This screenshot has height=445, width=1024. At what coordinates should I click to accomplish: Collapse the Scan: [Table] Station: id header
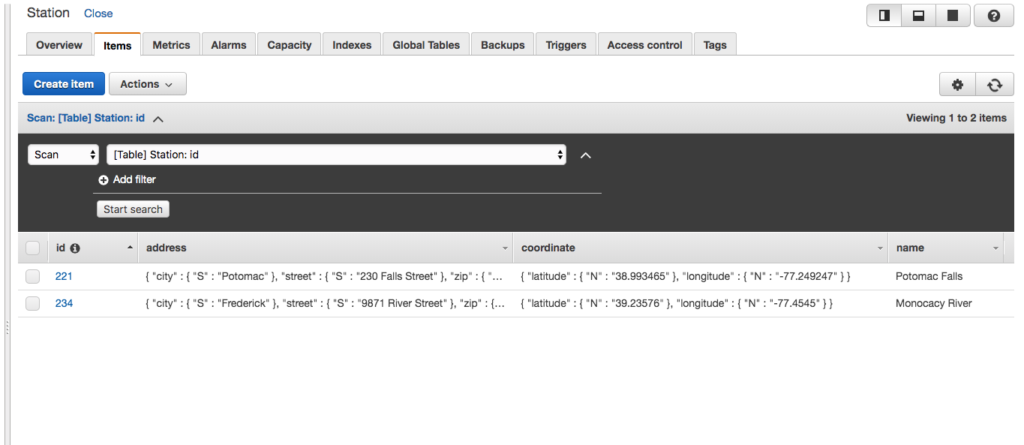coord(158,119)
